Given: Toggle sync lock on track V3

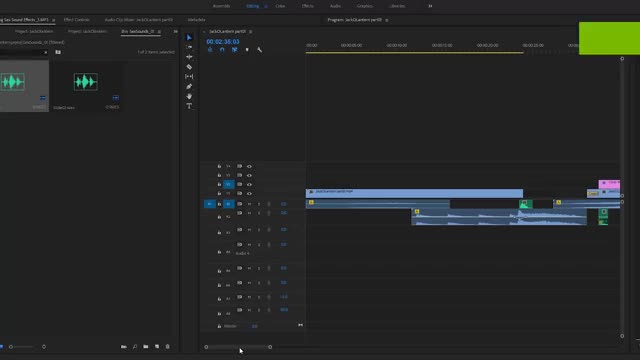Looking at the screenshot, I should (x=240, y=176).
